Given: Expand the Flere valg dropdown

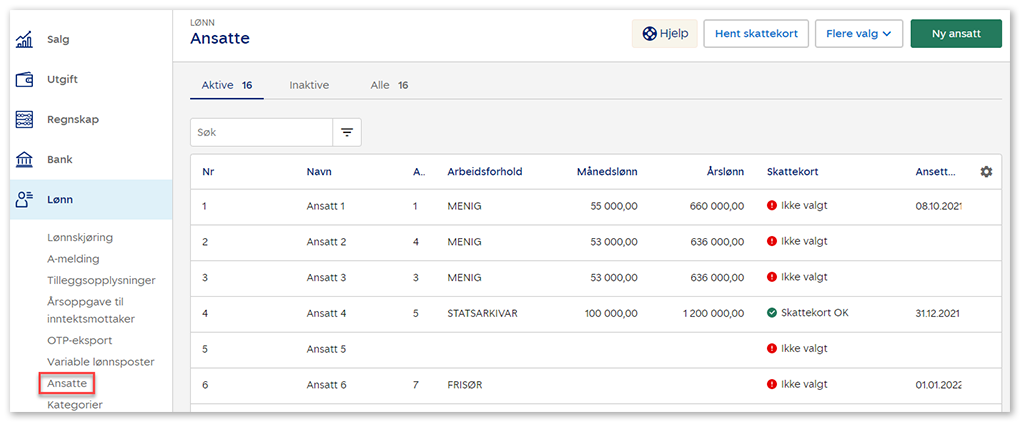Looking at the screenshot, I should point(858,33).
